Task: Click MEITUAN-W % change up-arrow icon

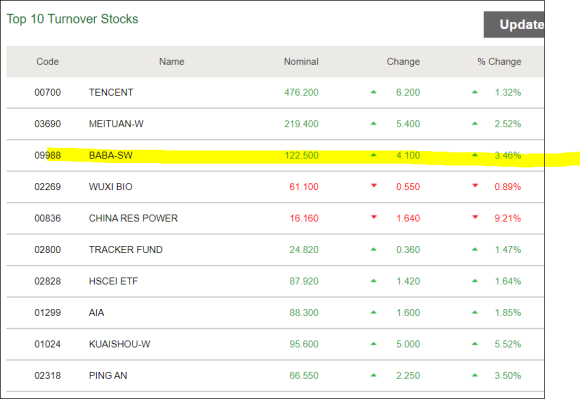Action: coord(475,123)
